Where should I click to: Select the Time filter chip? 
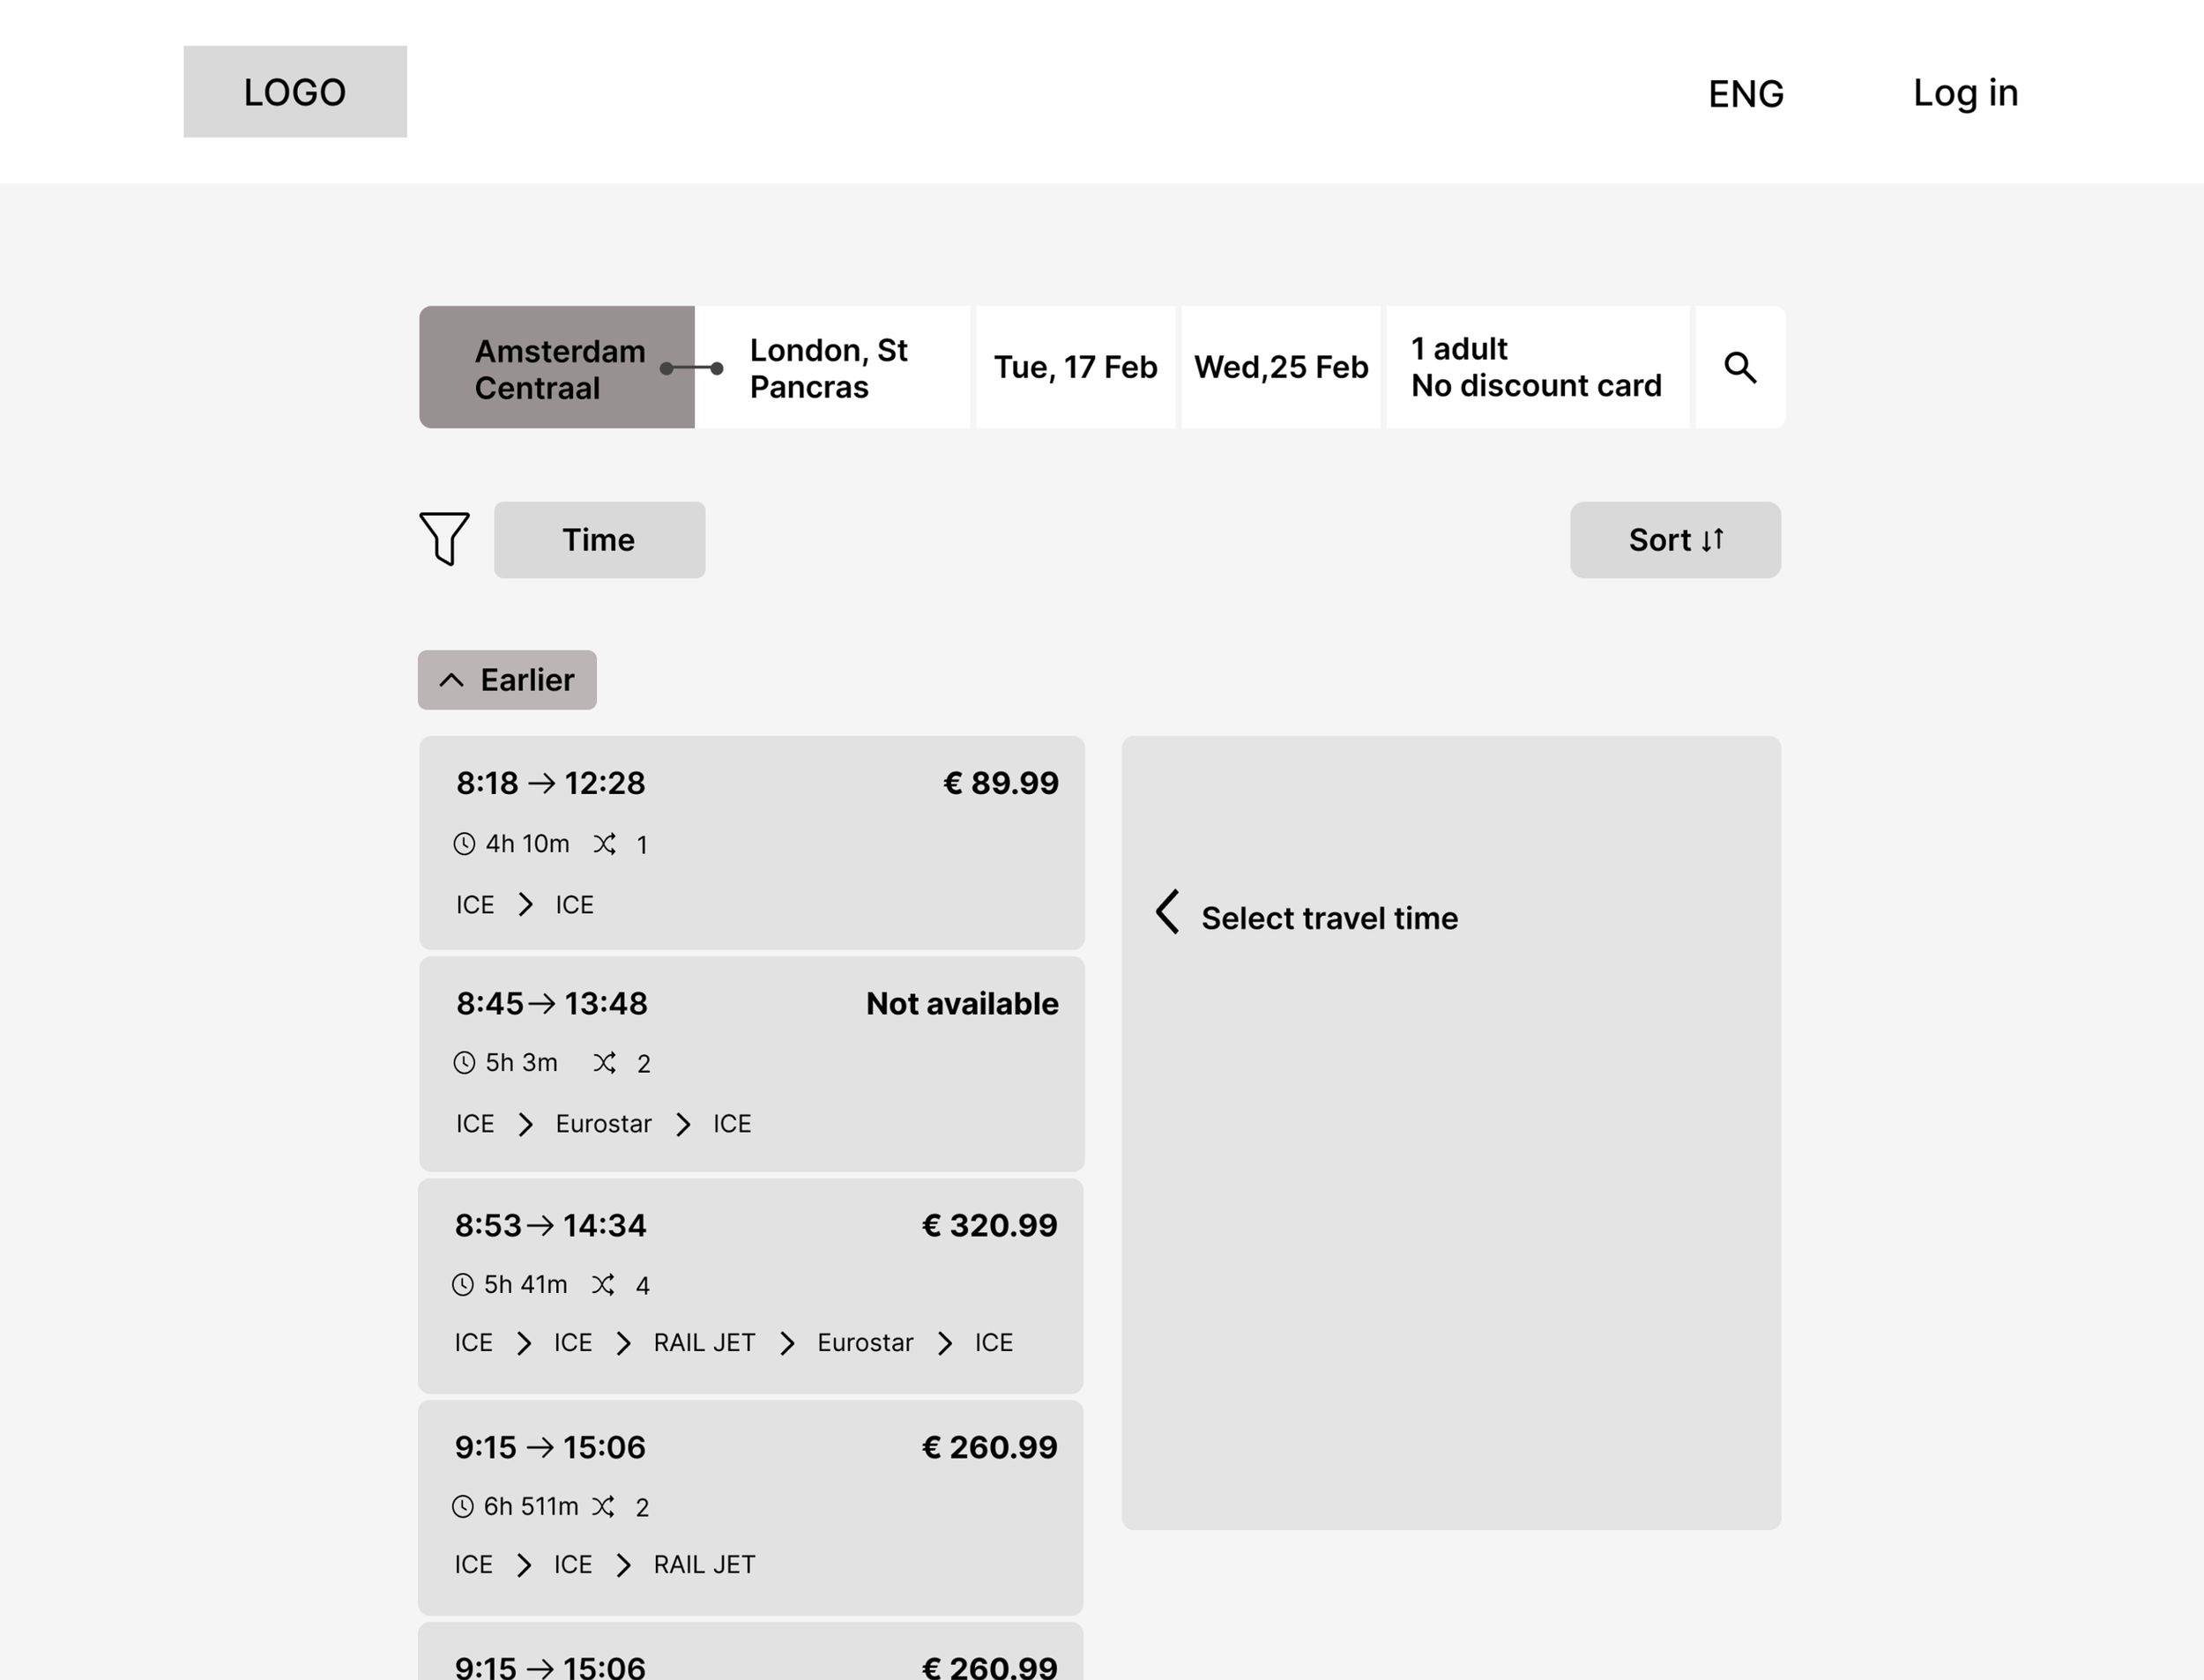pyautogui.click(x=599, y=540)
